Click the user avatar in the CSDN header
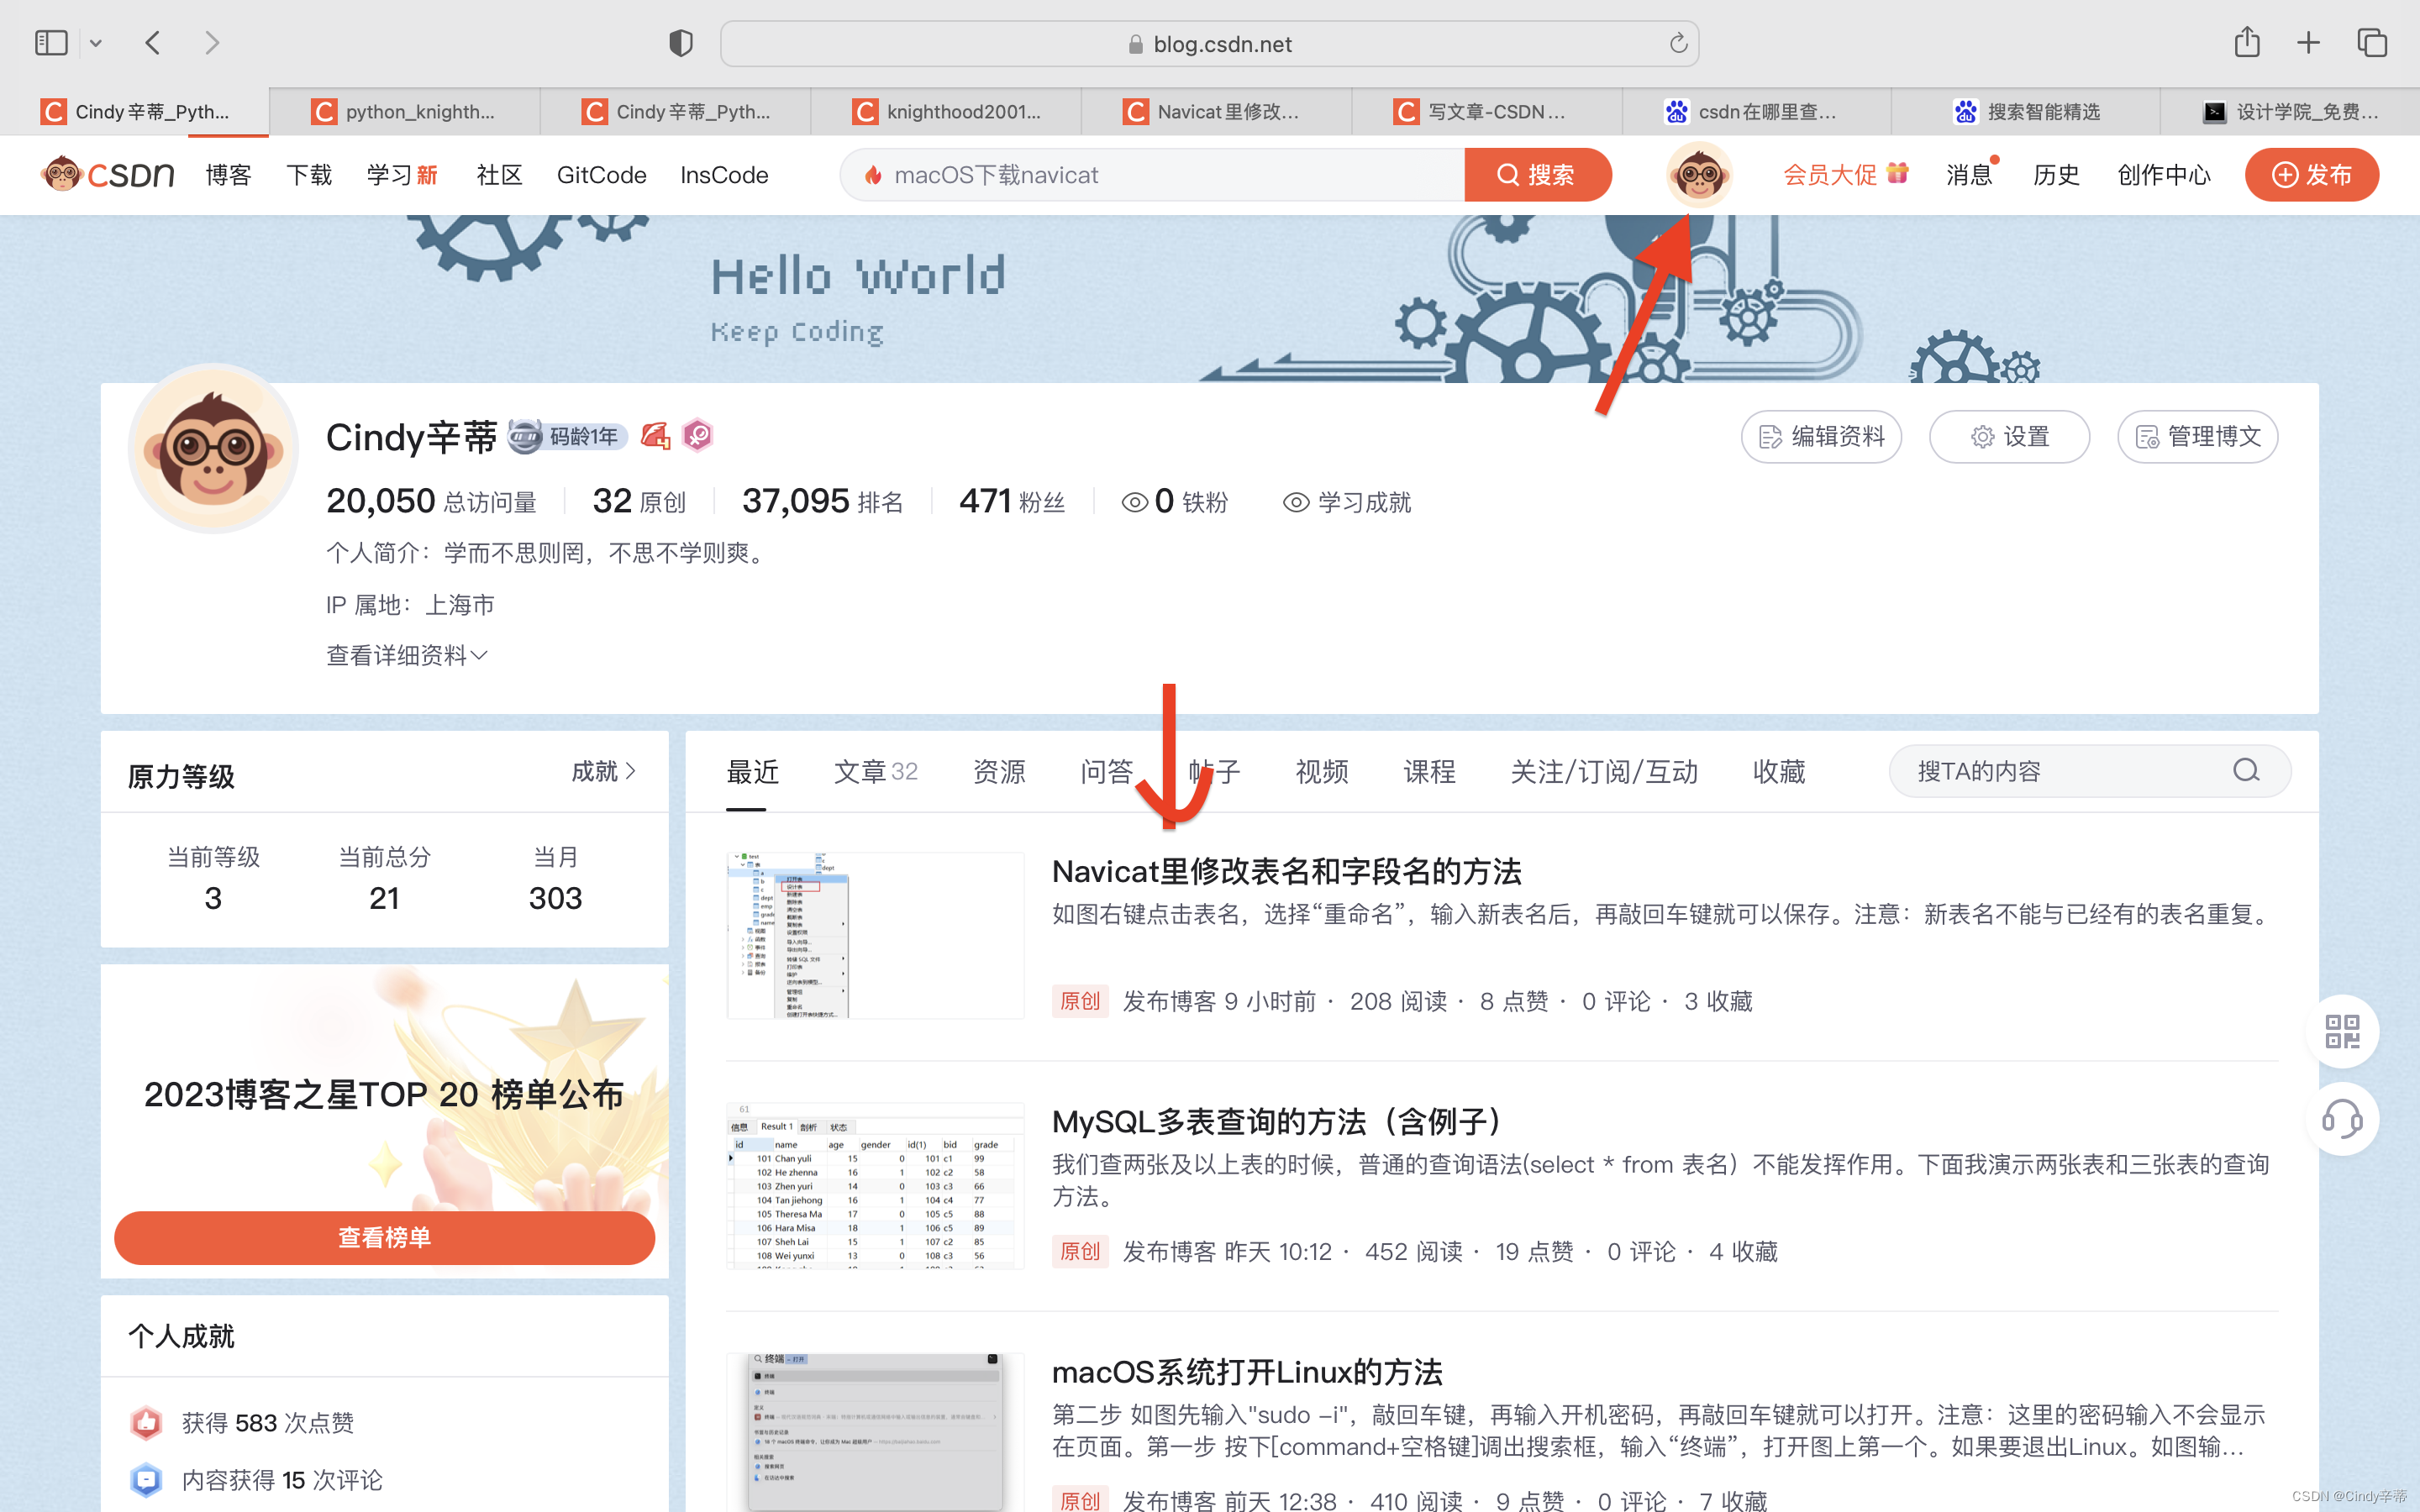The height and width of the screenshot is (1512, 2420). (1698, 175)
